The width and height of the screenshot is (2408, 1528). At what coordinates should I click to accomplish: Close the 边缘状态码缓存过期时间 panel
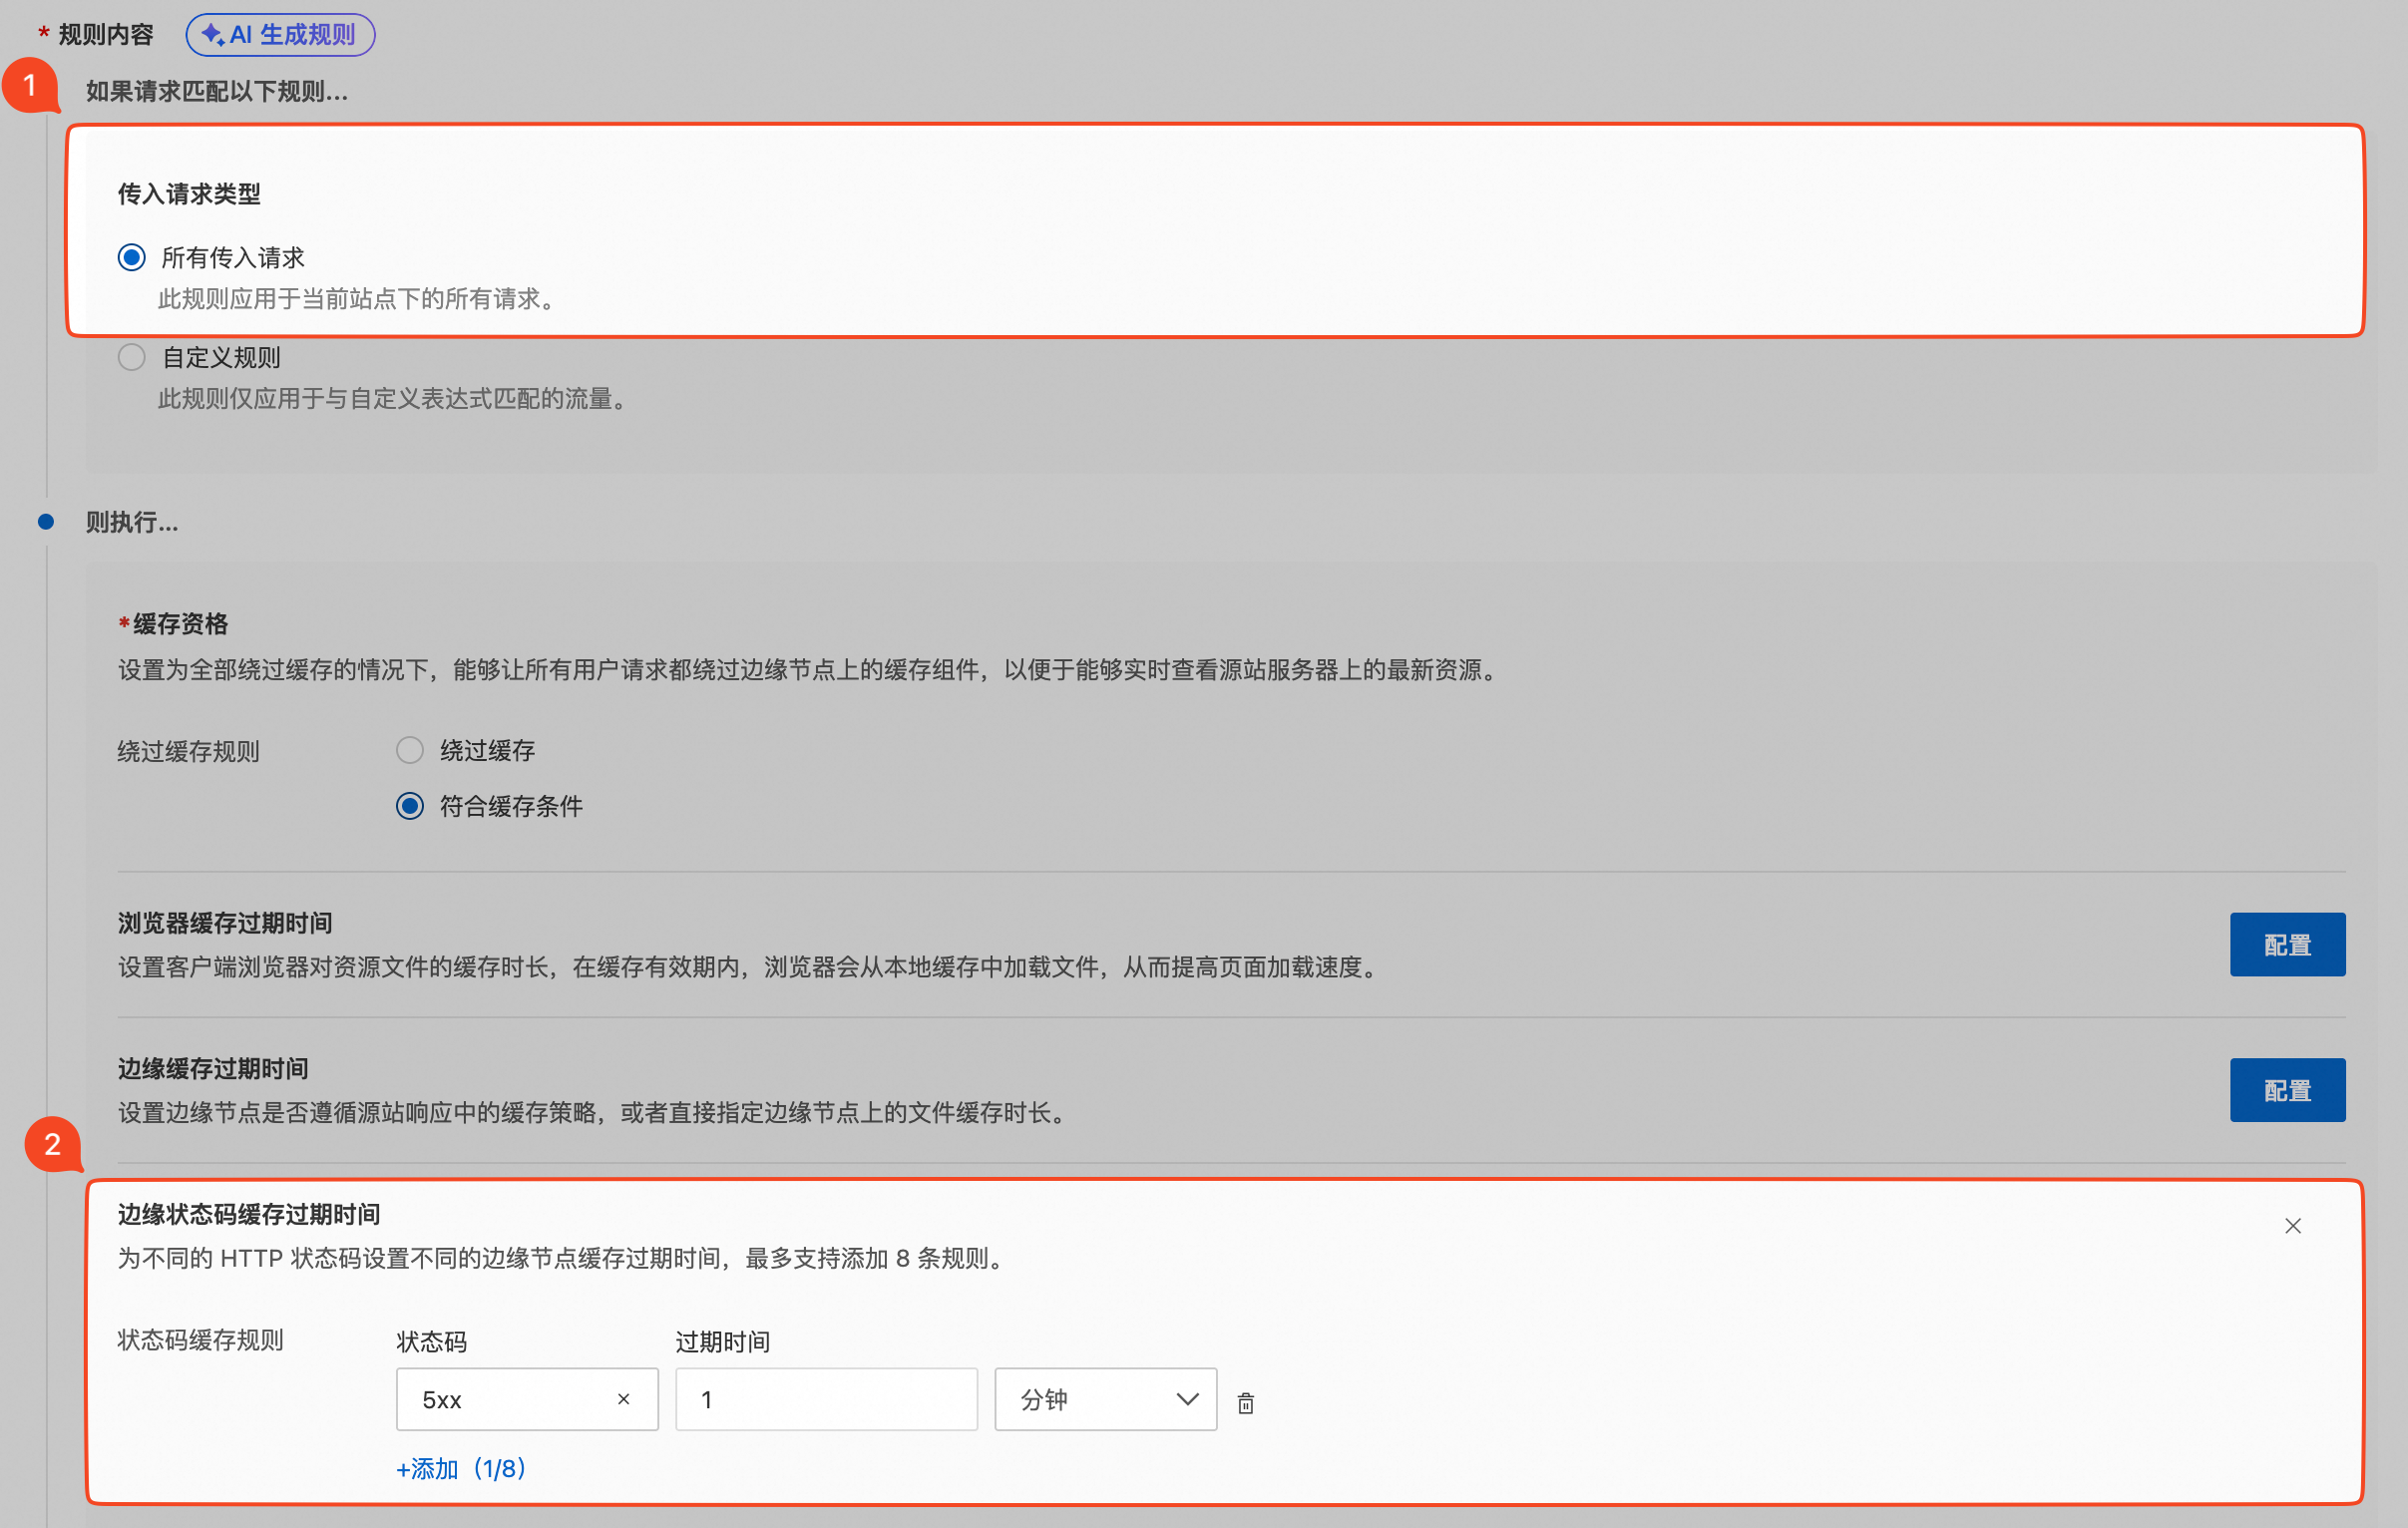pos(2293,1225)
